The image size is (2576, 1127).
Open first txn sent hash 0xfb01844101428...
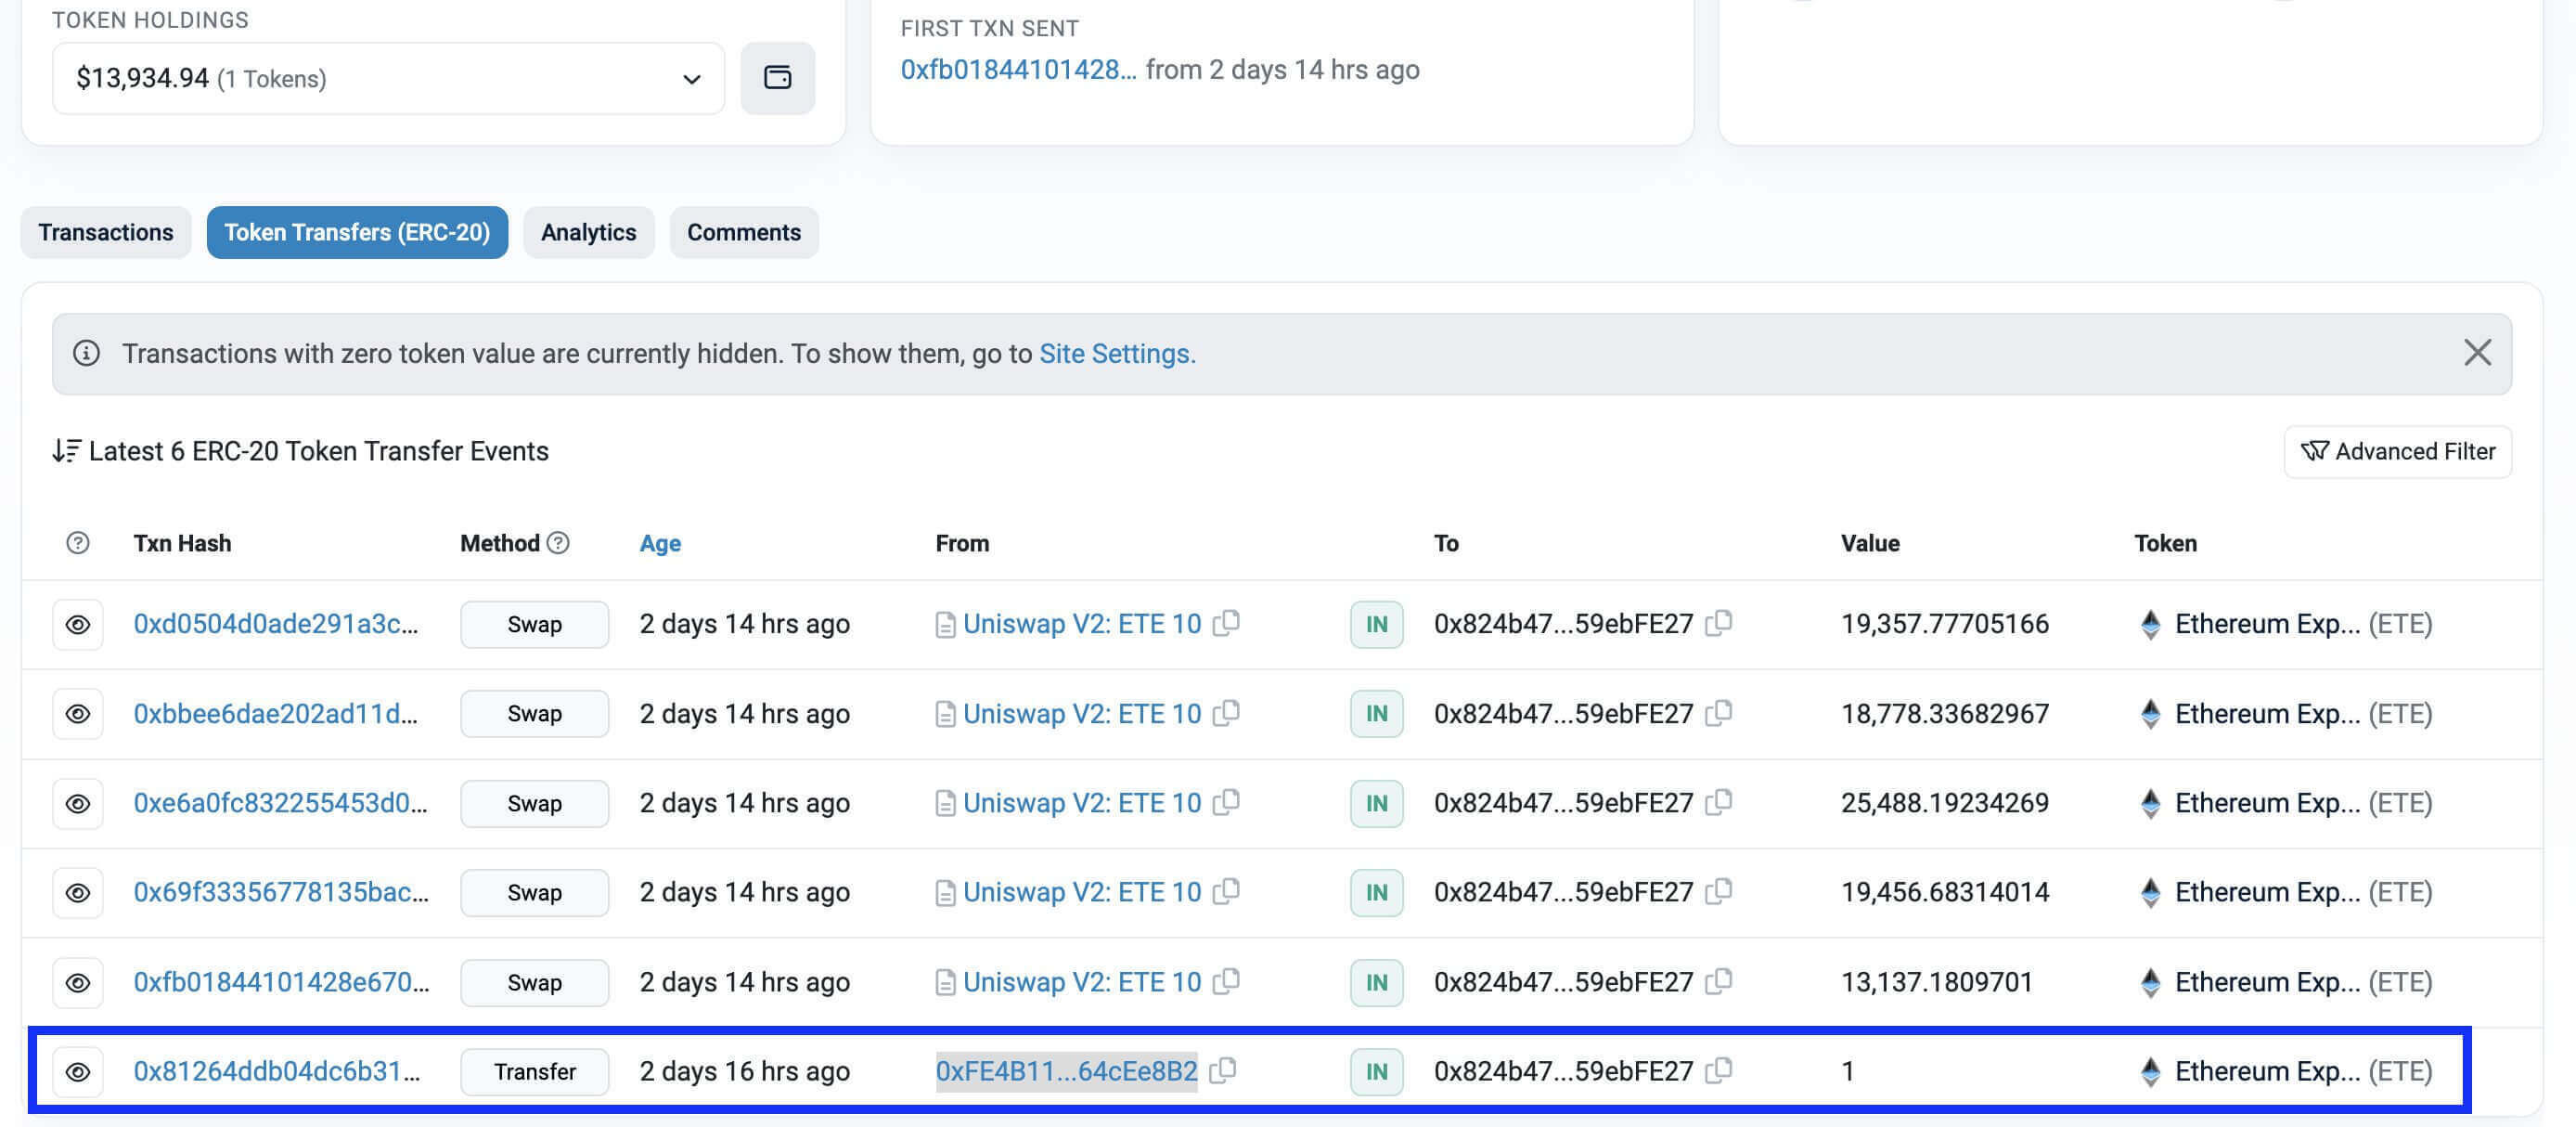tap(1018, 69)
